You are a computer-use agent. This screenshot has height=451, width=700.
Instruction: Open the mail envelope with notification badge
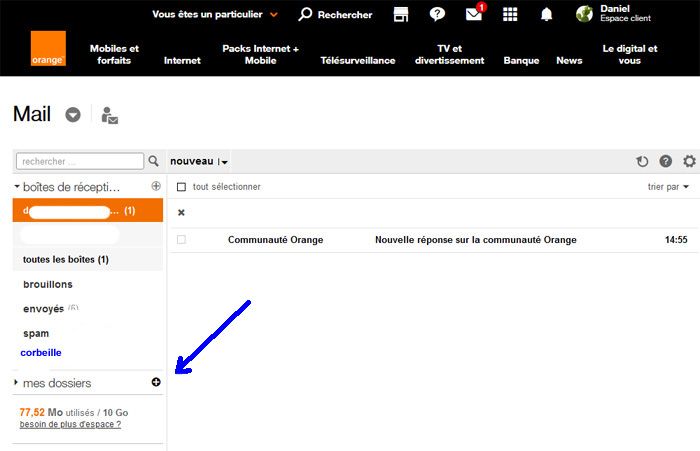click(x=474, y=14)
